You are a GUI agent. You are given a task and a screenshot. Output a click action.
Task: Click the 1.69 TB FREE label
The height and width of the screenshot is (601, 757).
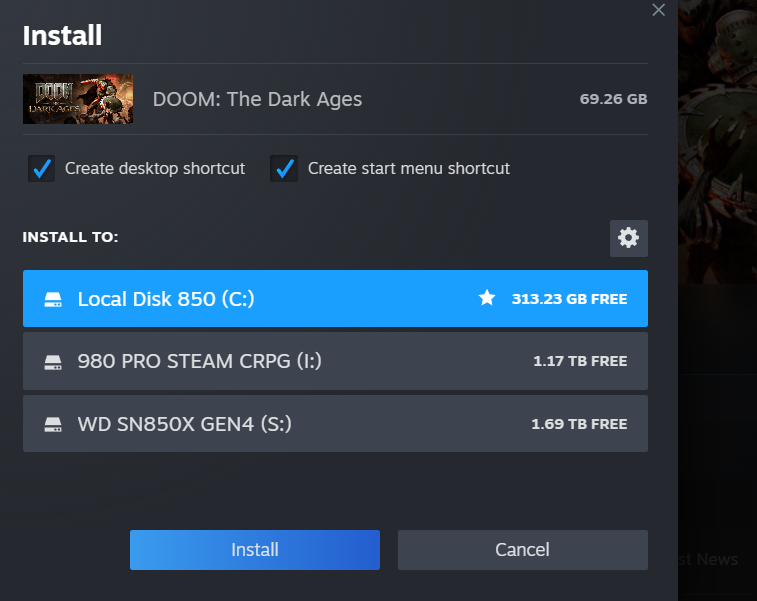(579, 424)
